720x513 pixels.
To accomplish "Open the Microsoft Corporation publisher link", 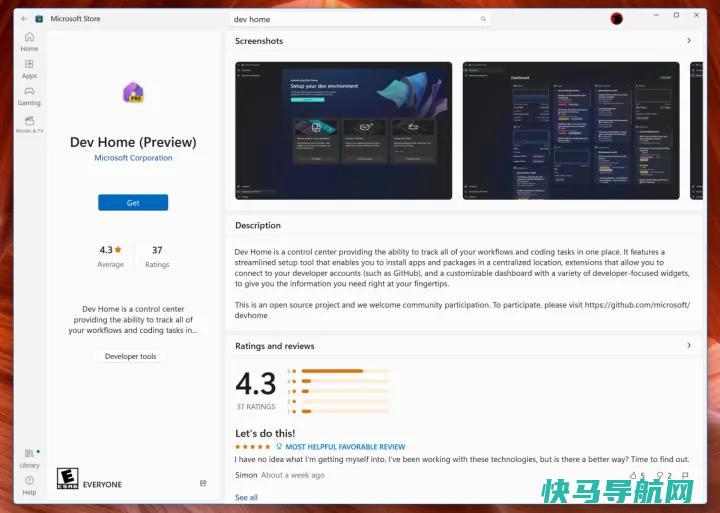I will pos(133,158).
